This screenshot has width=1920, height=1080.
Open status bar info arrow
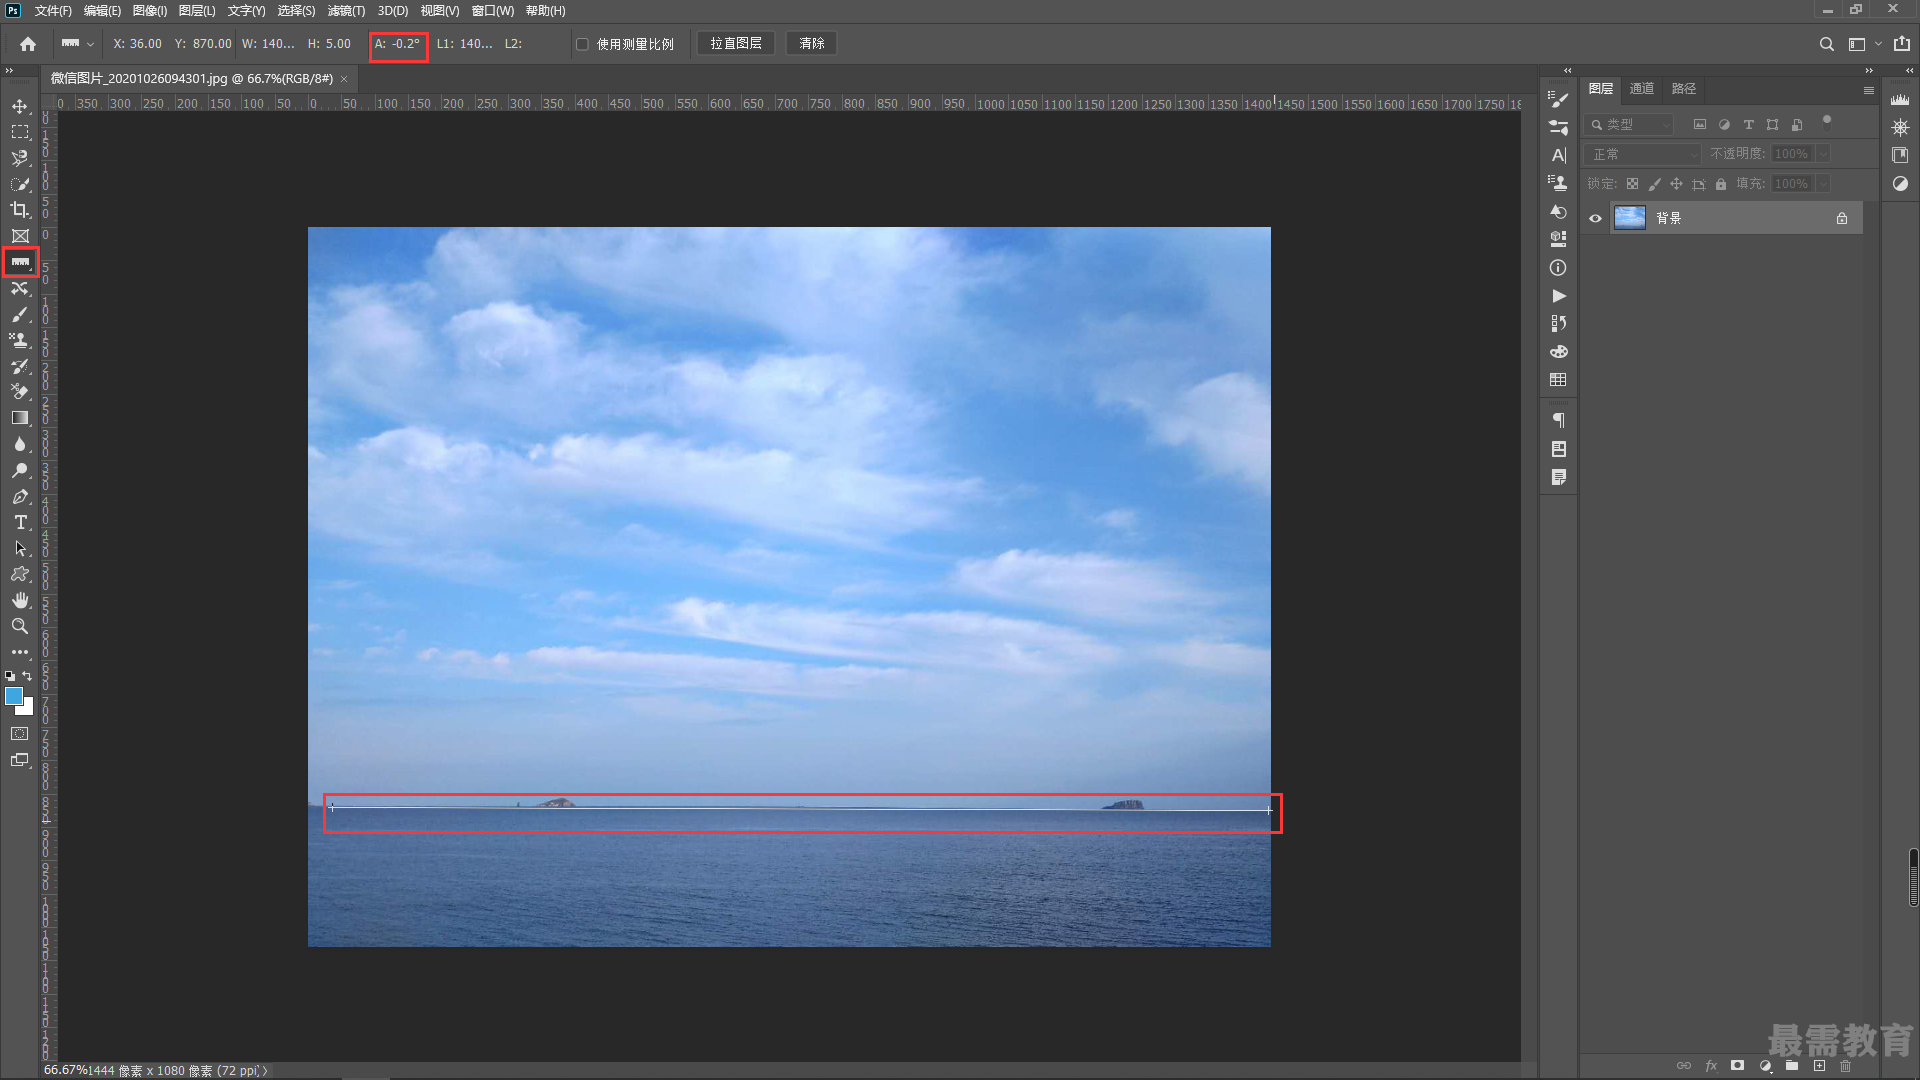(265, 1071)
